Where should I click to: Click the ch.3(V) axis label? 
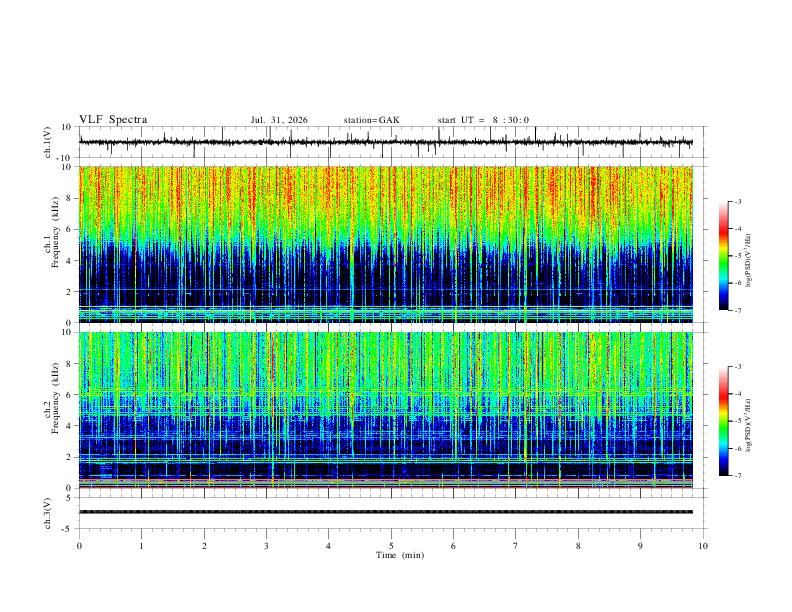coord(48,513)
